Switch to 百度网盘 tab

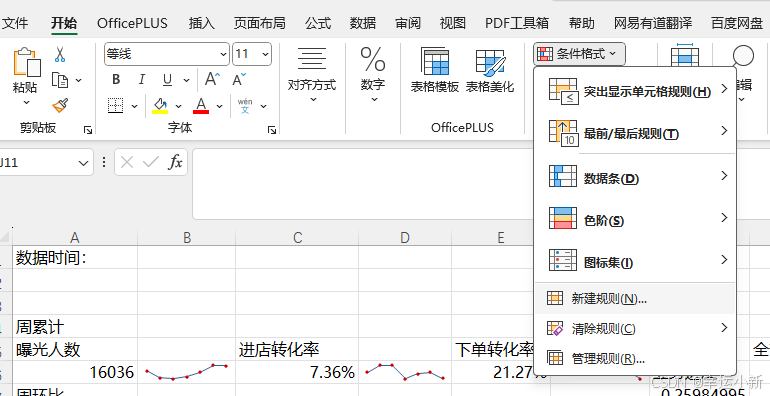click(737, 23)
